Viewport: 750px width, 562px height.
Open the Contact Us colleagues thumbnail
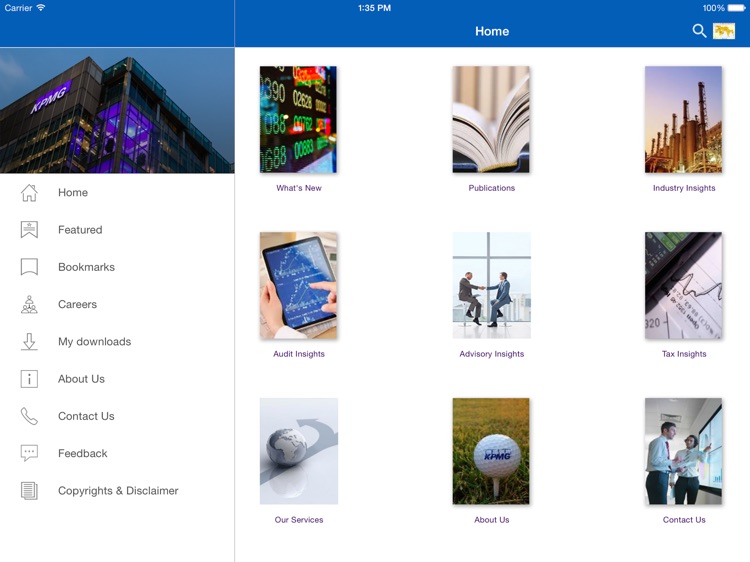pos(684,451)
